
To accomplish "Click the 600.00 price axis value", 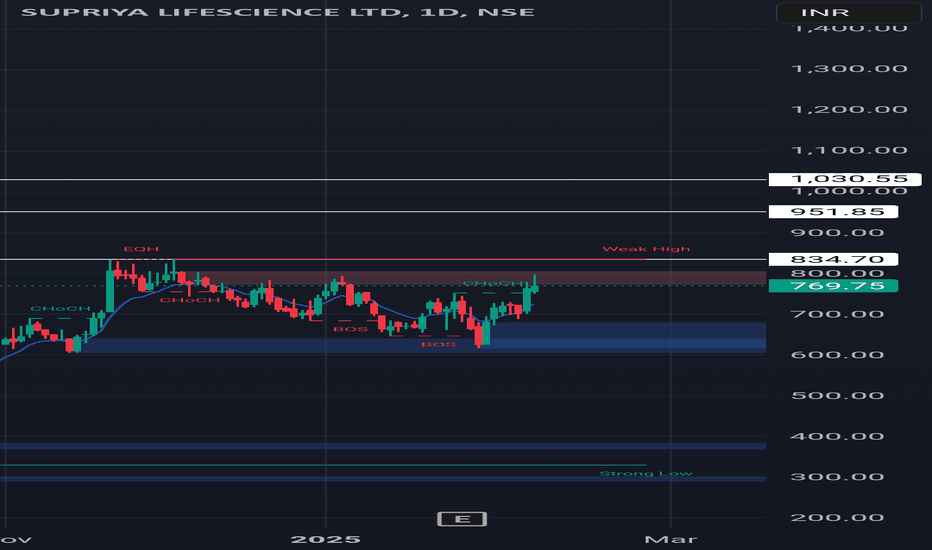I will [x=837, y=355].
